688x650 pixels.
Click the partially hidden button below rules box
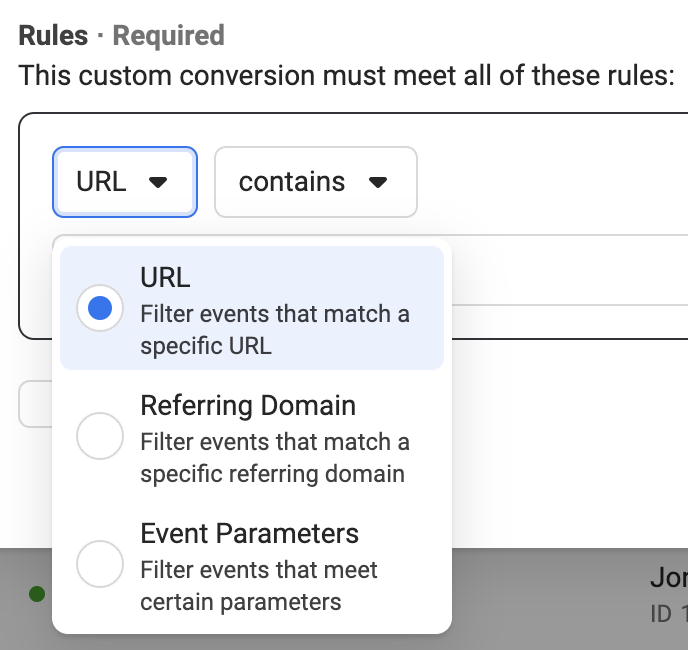coord(36,404)
